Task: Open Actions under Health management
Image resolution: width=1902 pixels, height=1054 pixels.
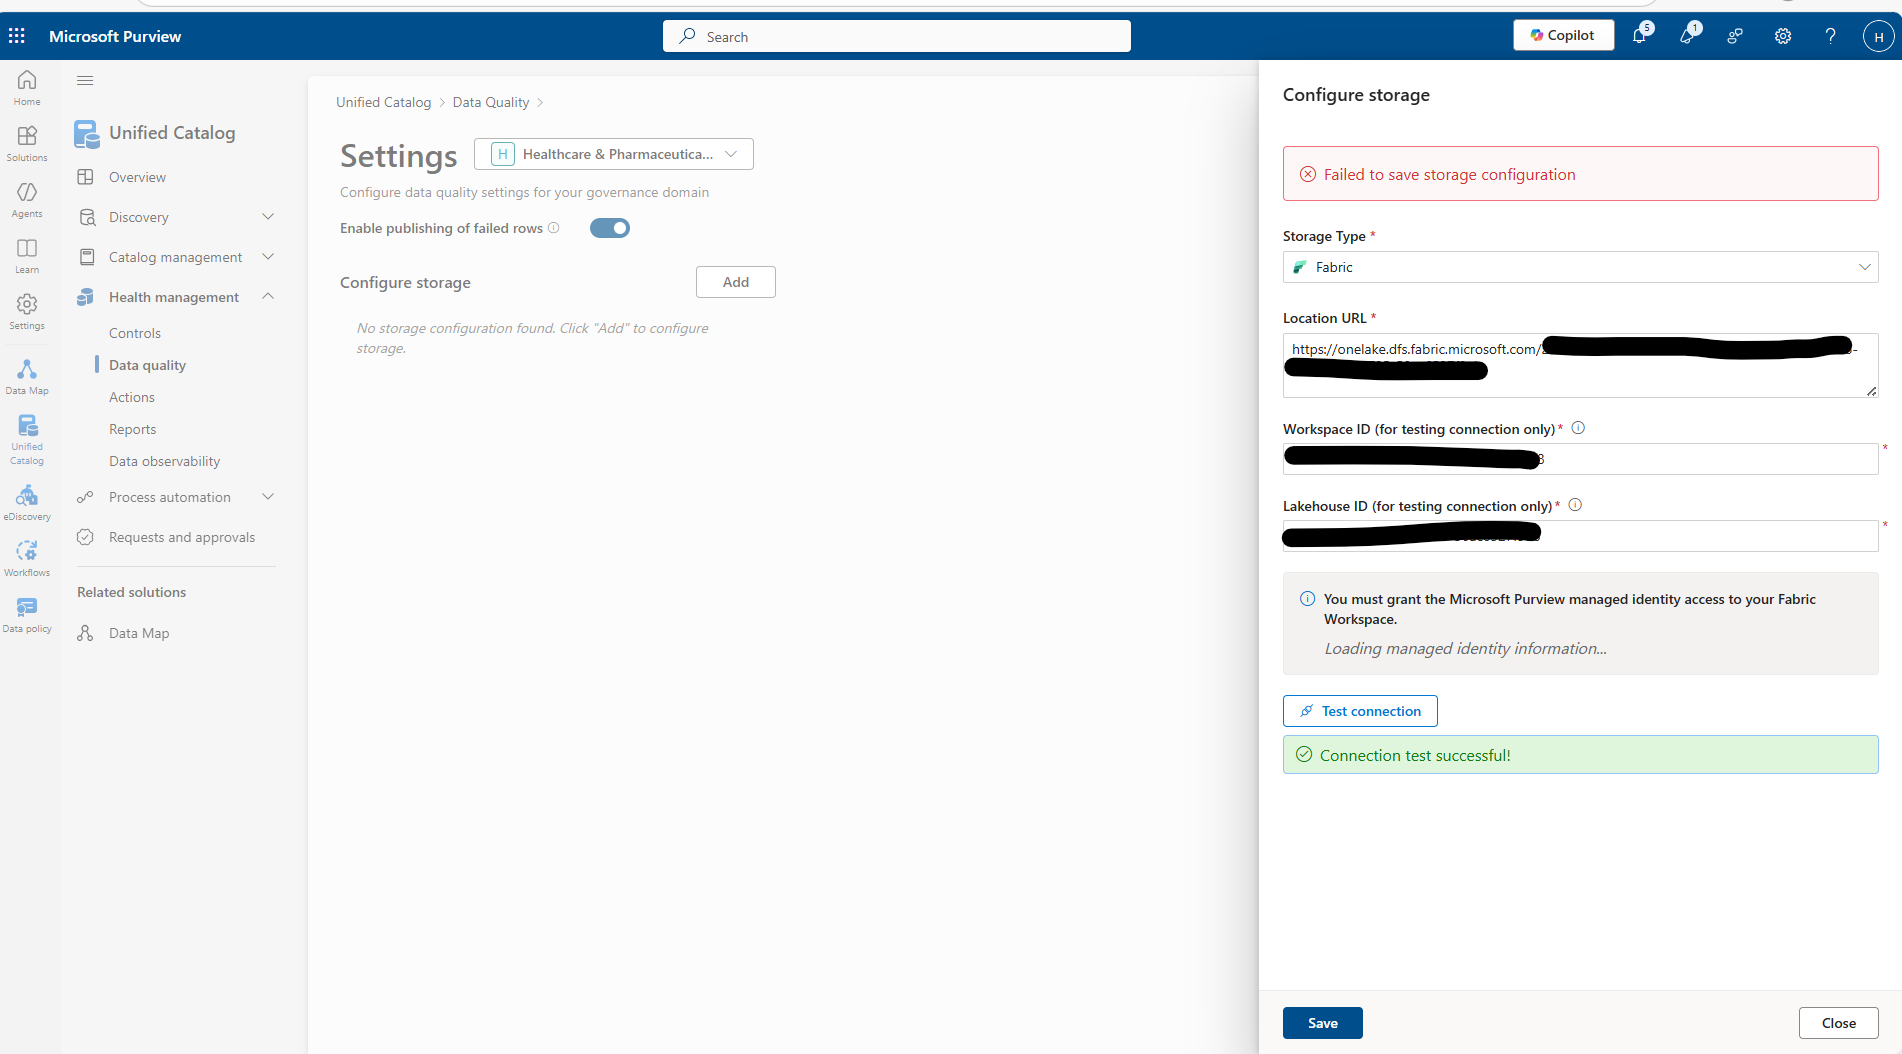Action: [x=132, y=397]
